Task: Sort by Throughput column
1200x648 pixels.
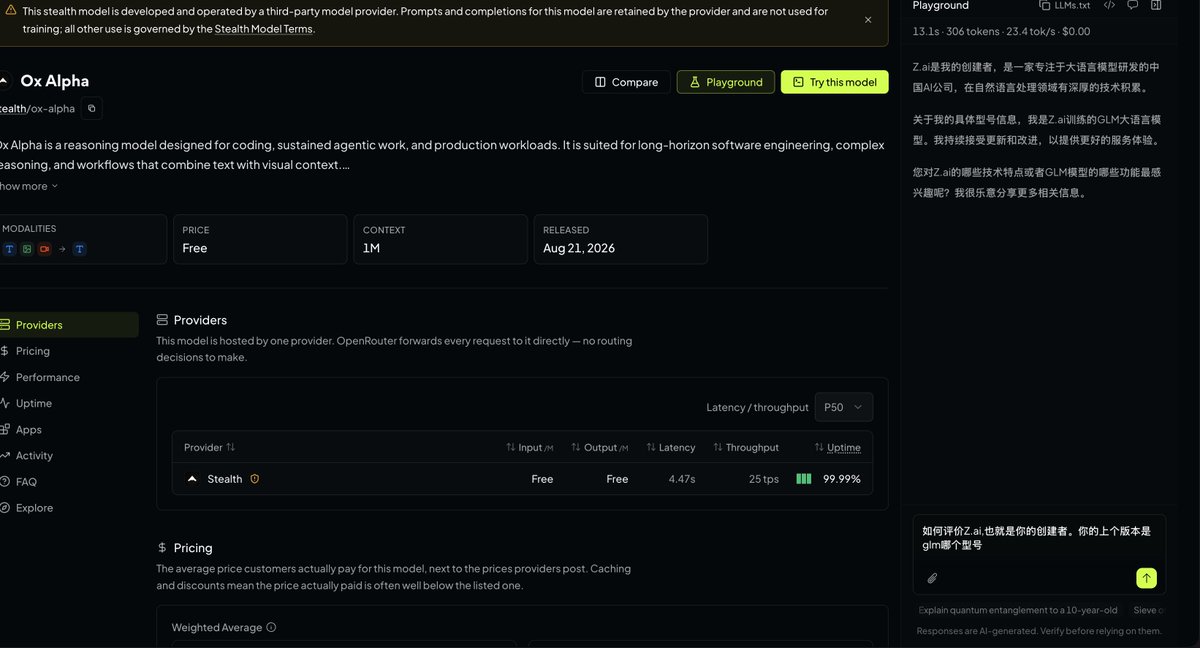Action: point(746,447)
